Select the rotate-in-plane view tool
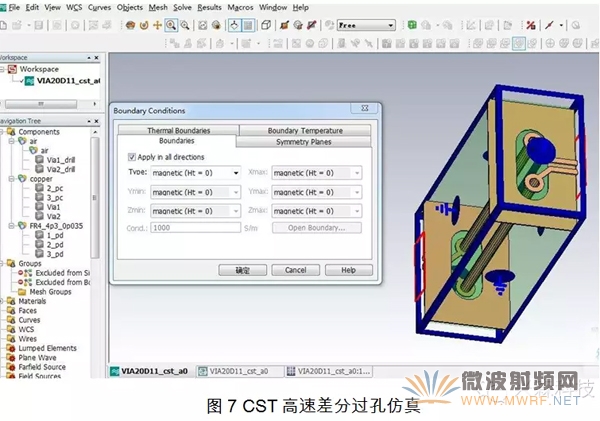The height and width of the screenshot is (421, 600). 144,25
